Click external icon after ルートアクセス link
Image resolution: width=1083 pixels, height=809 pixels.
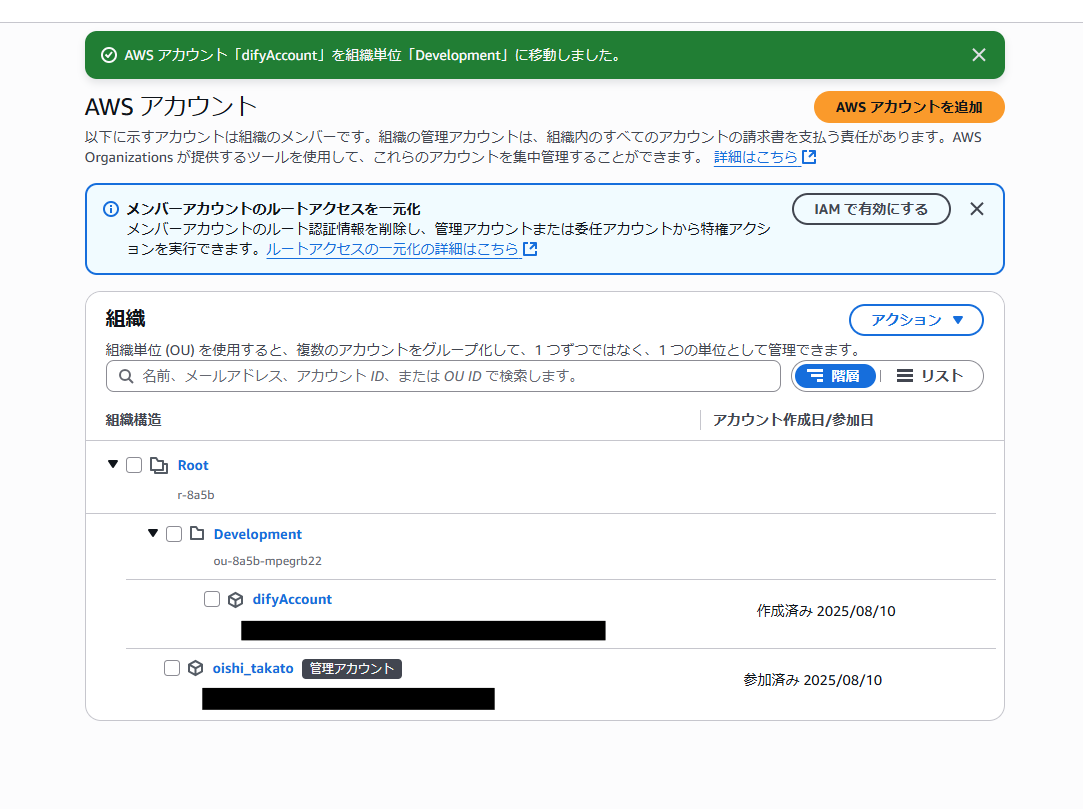530,249
